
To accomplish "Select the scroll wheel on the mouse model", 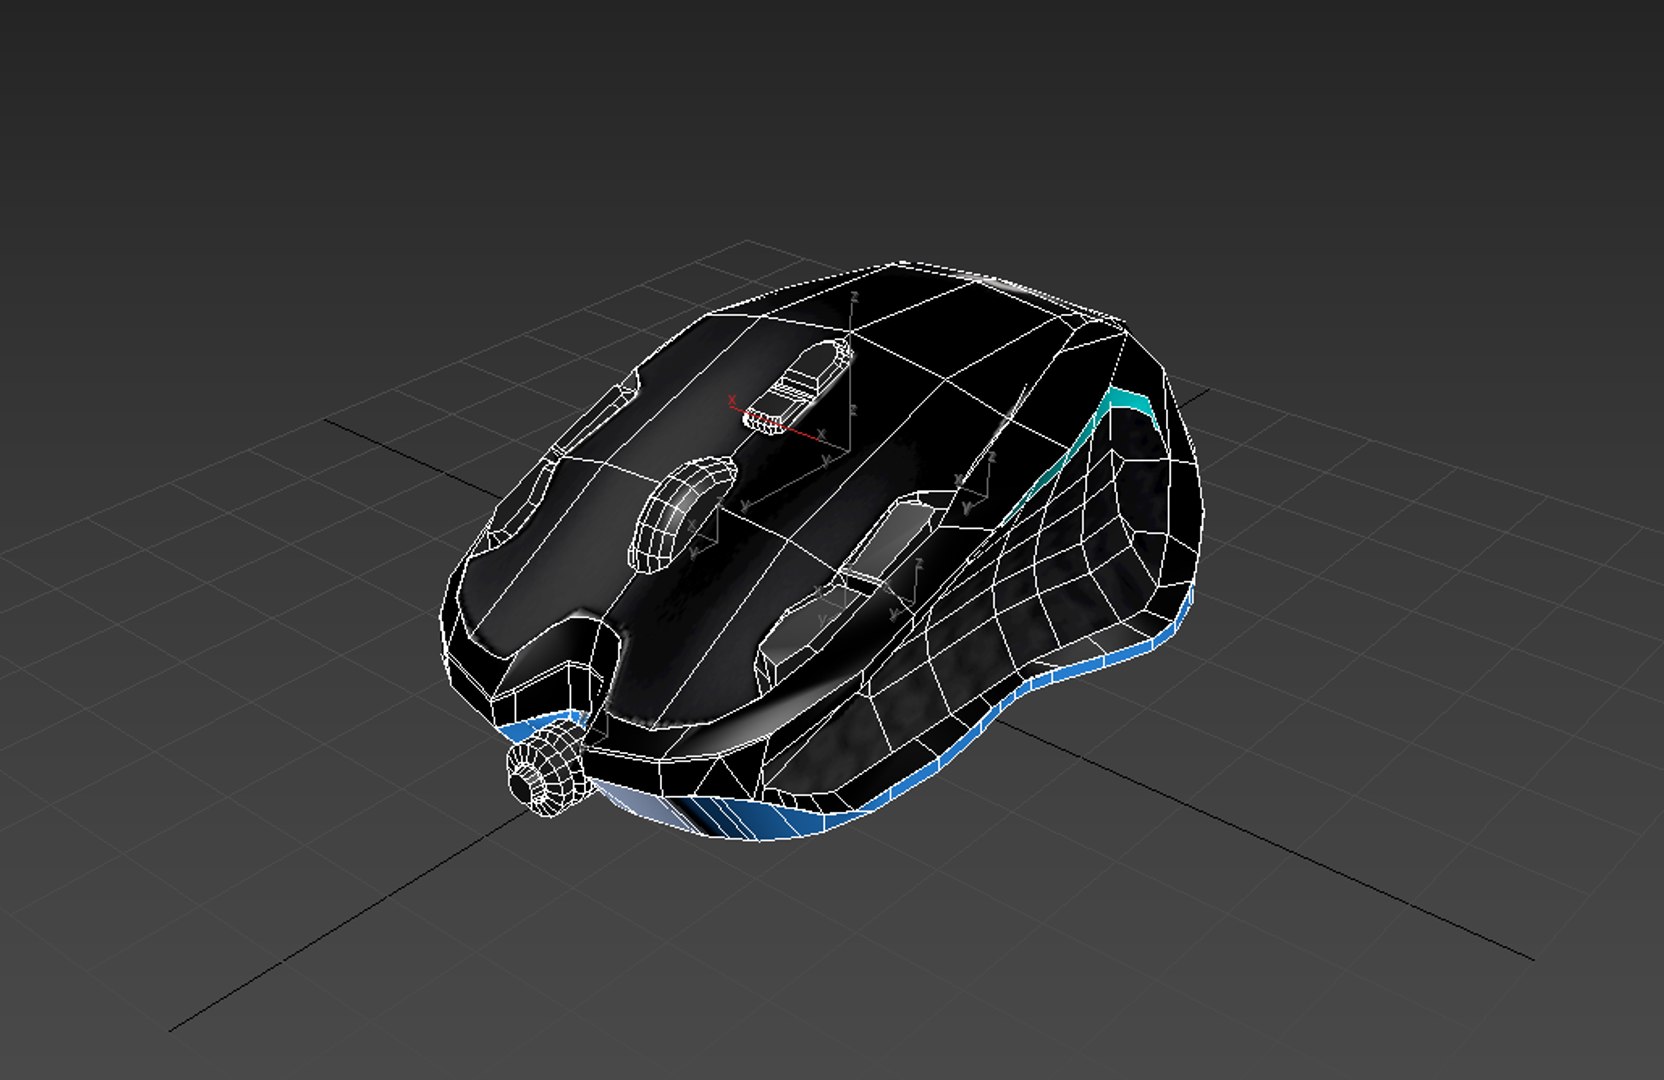I will point(680,515).
